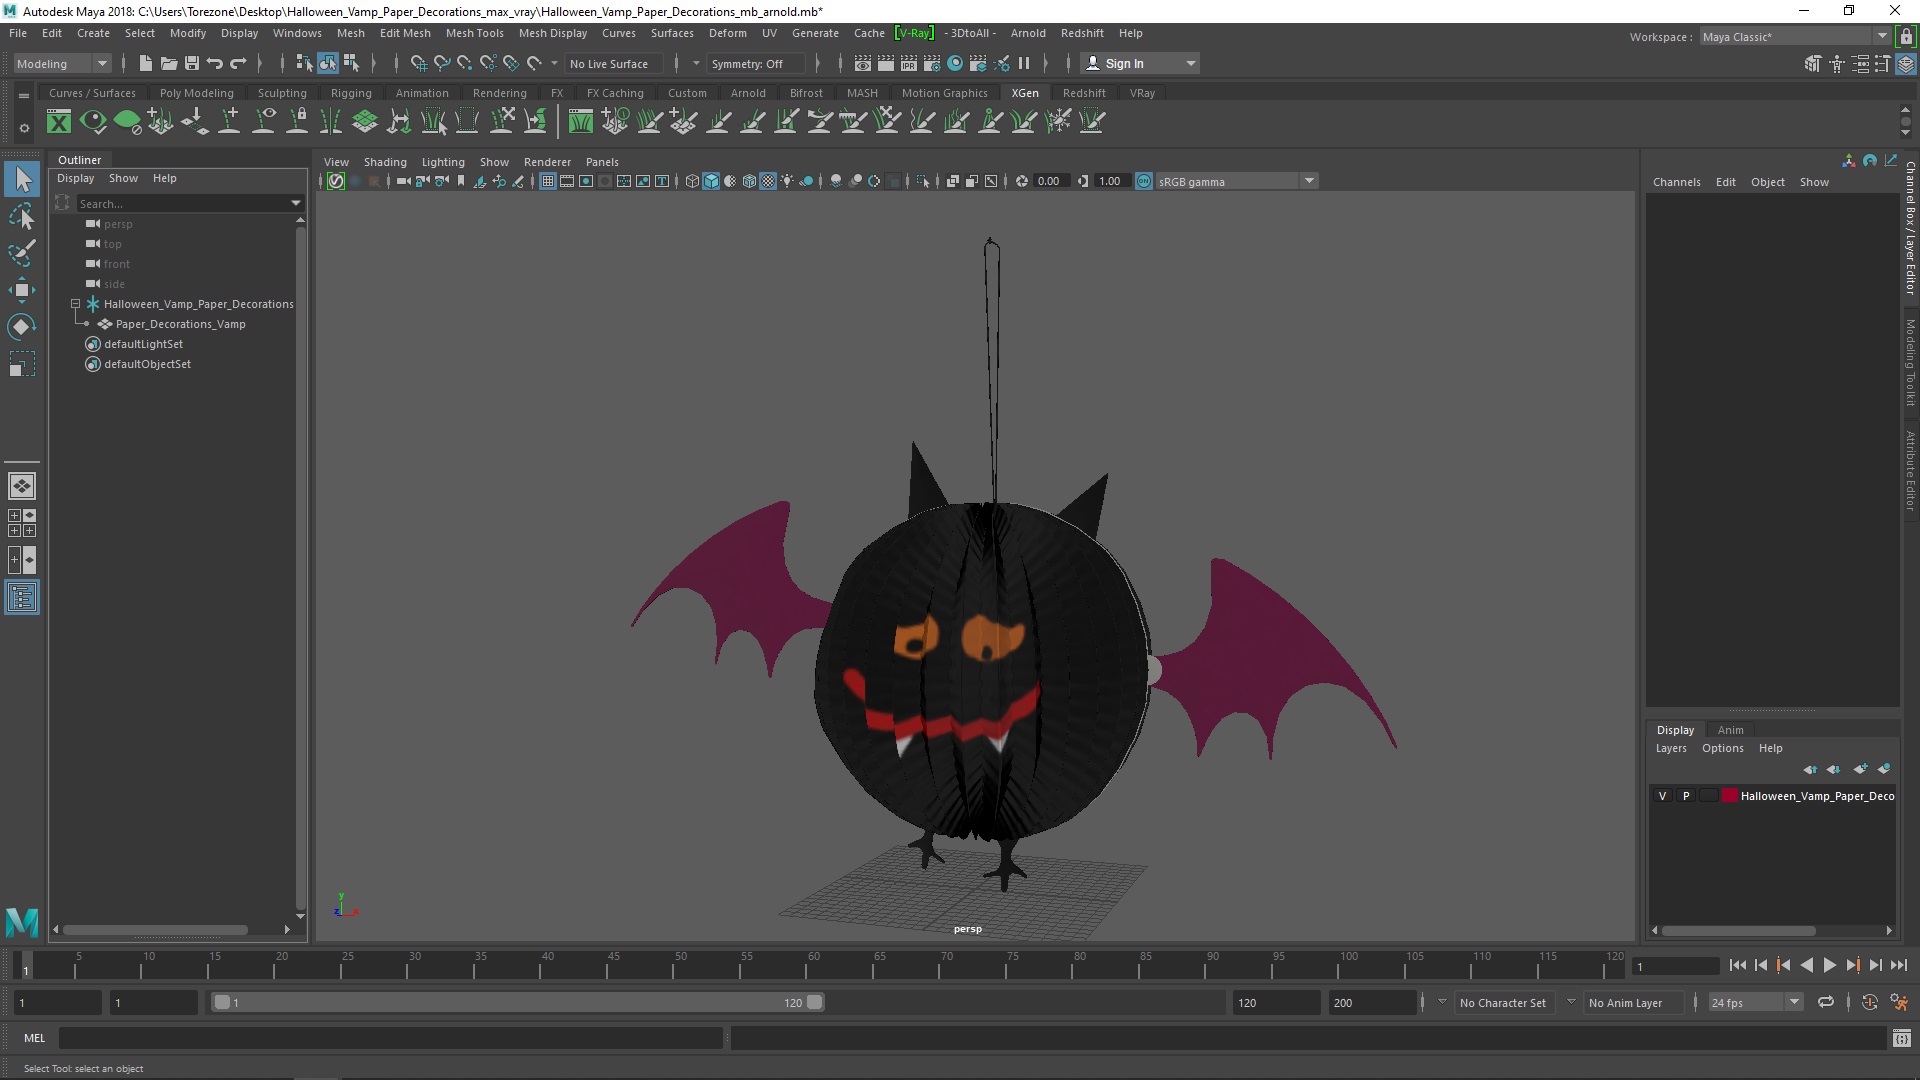Choose the Rotate tool icon
The width and height of the screenshot is (1920, 1080).
pyautogui.click(x=21, y=327)
